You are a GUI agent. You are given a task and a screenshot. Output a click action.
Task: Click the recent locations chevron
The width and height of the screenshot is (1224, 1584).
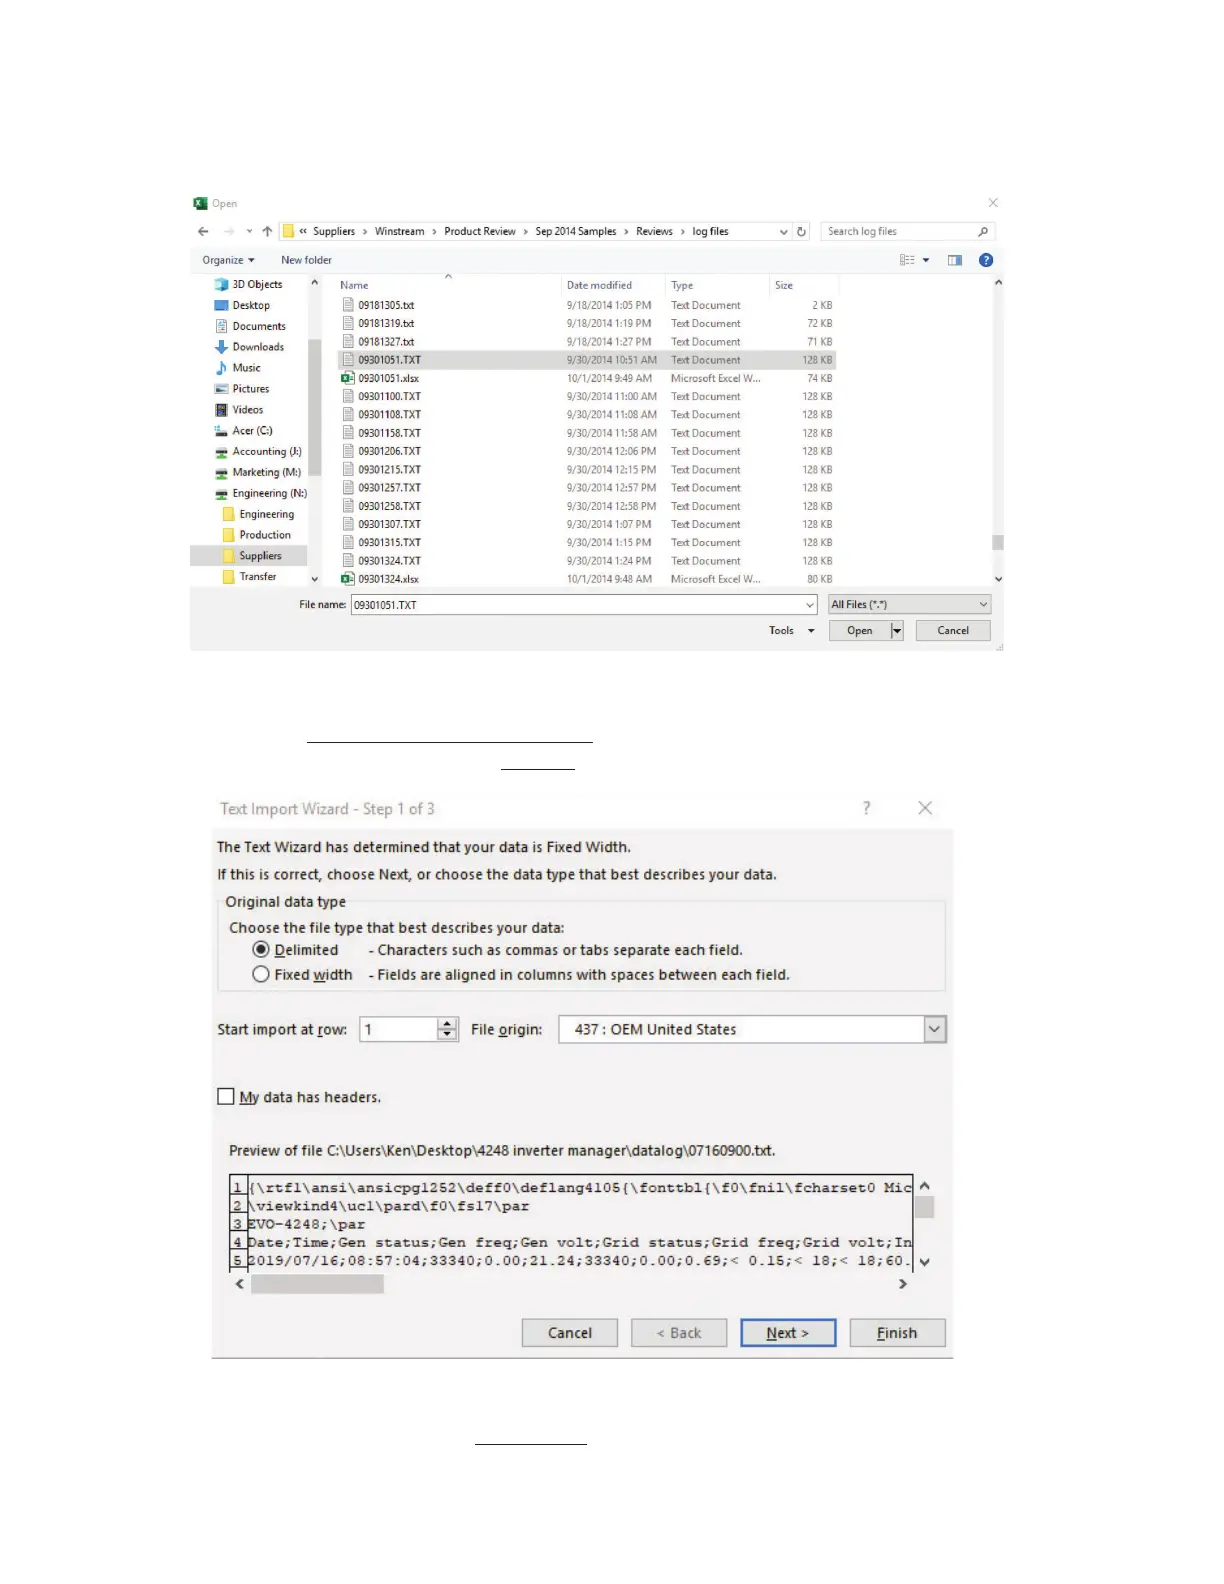click(249, 231)
